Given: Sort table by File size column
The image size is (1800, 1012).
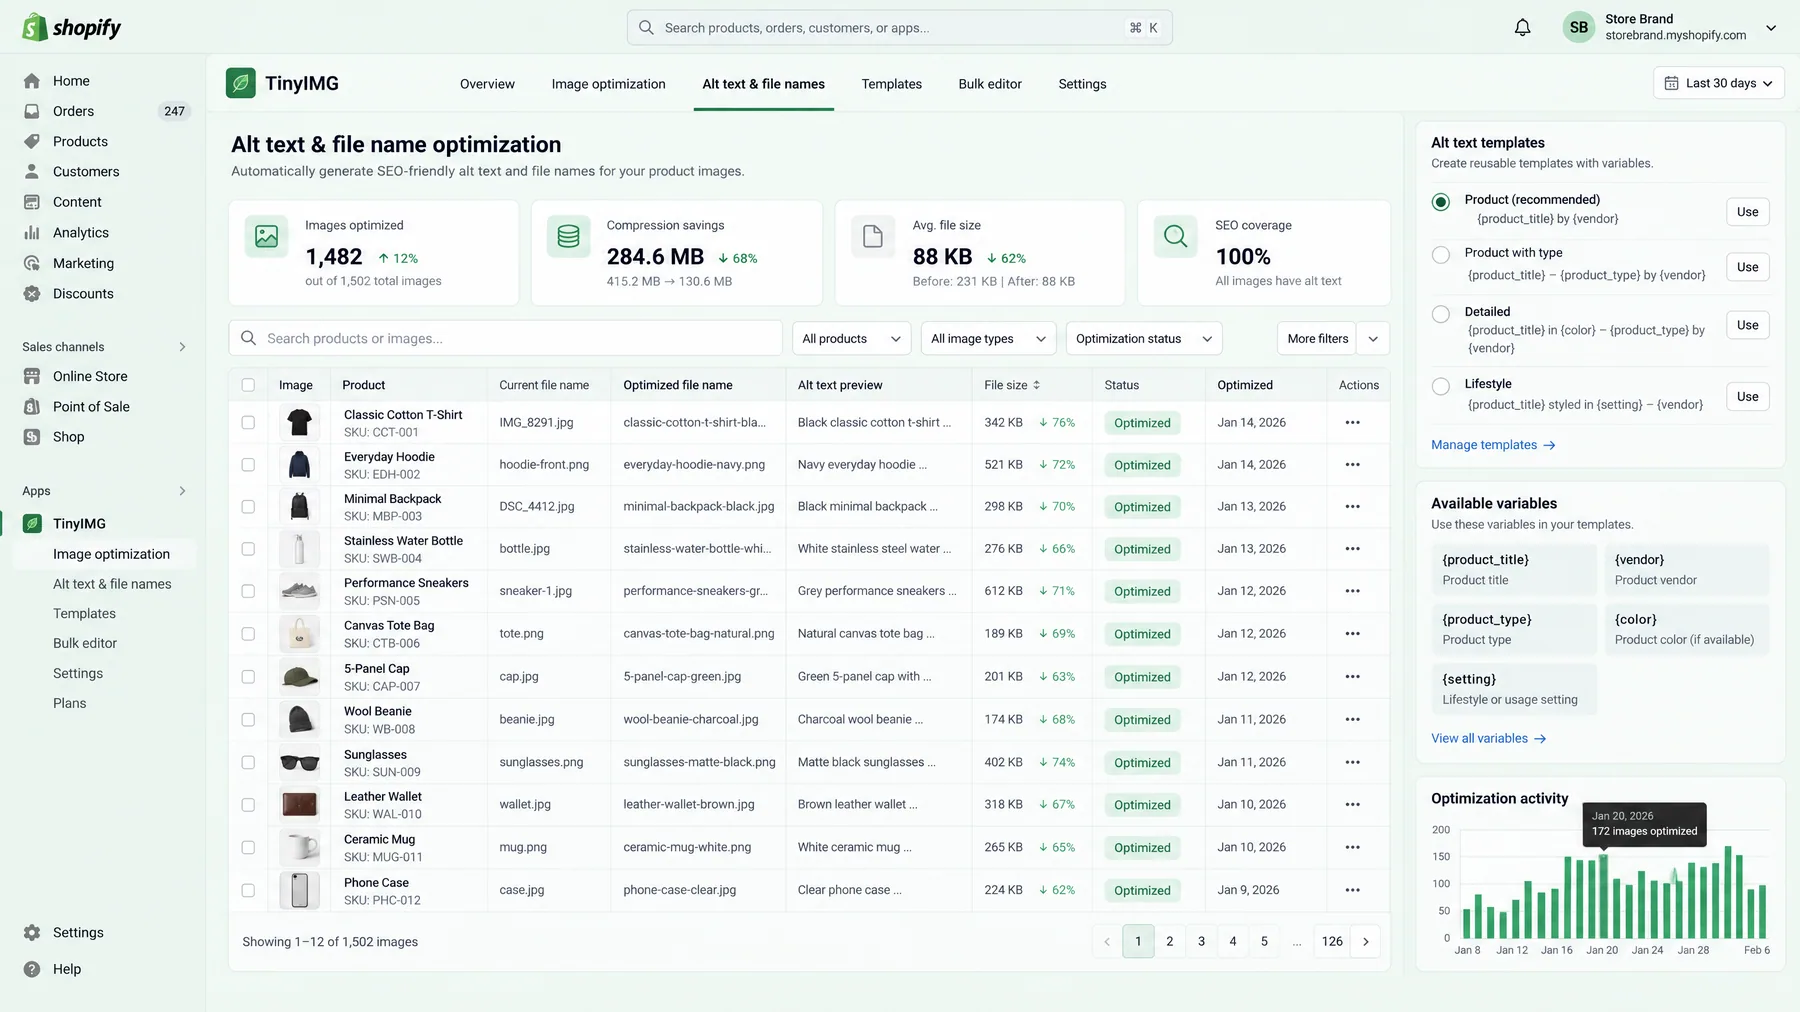Looking at the screenshot, I should click(x=1012, y=385).
